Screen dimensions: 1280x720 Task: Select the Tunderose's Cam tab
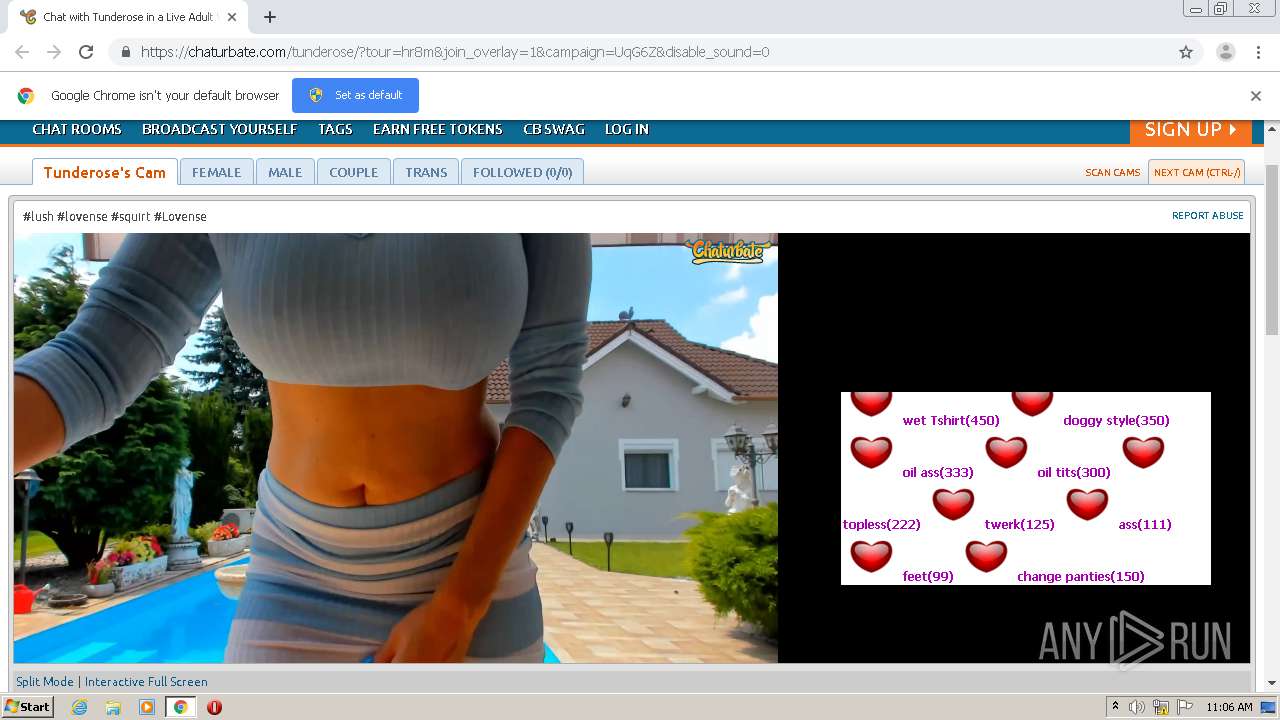tap(105, 172)
